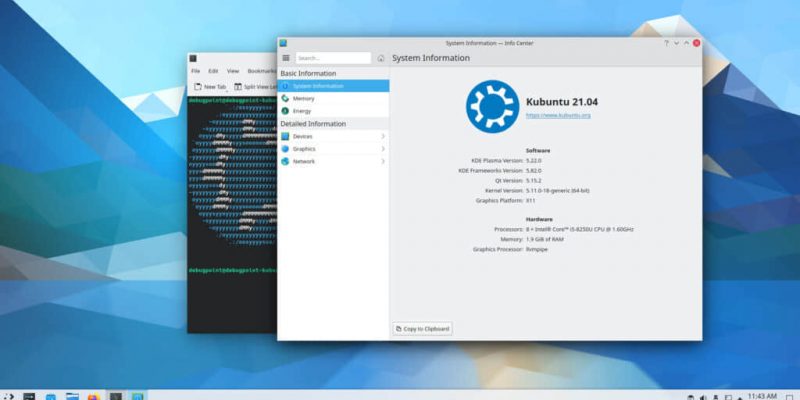The image size is (800, 400).
Task: Open the Network category label
Action: tap(304, 161)
